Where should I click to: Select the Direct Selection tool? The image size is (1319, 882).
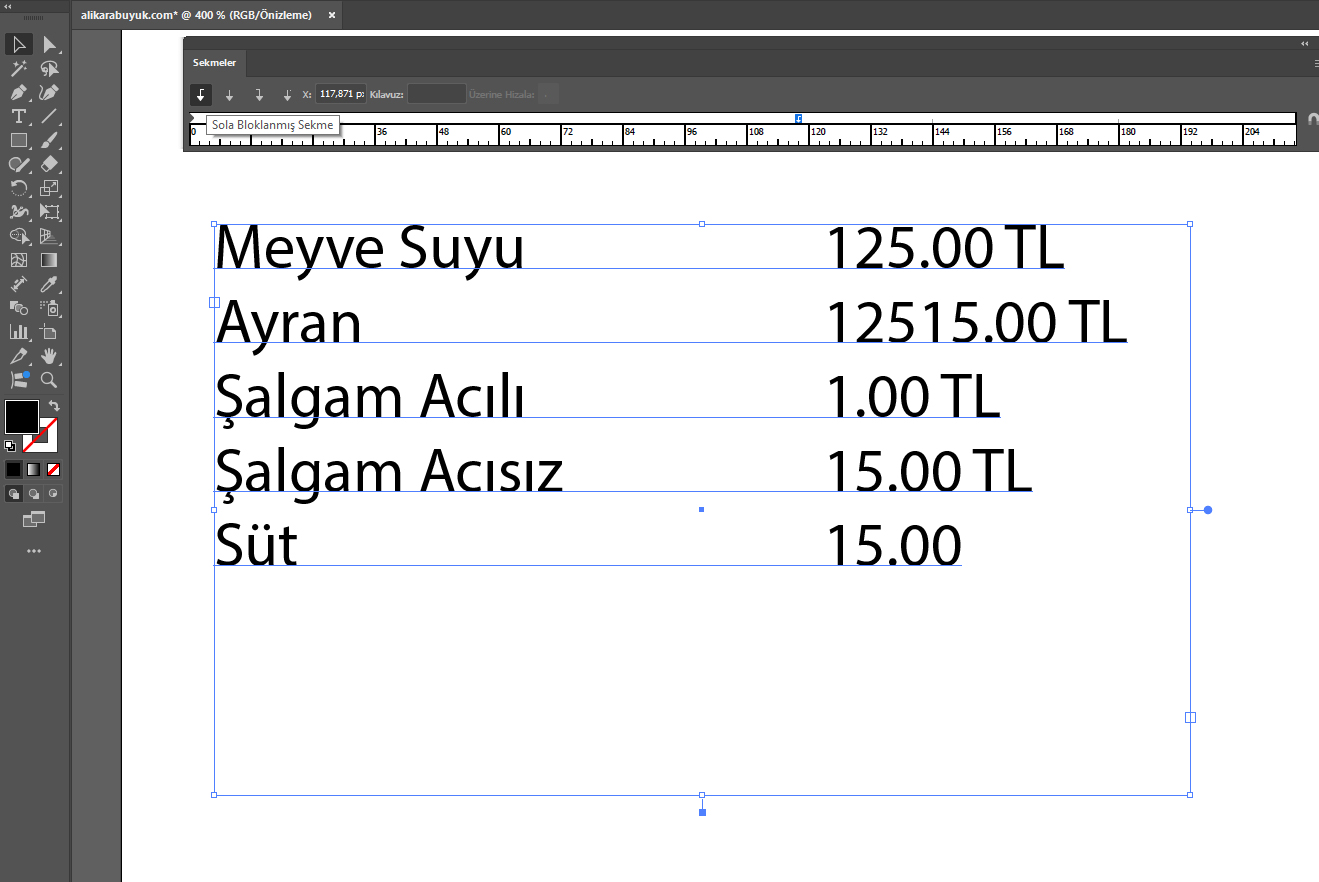click(x=49, y=44)
